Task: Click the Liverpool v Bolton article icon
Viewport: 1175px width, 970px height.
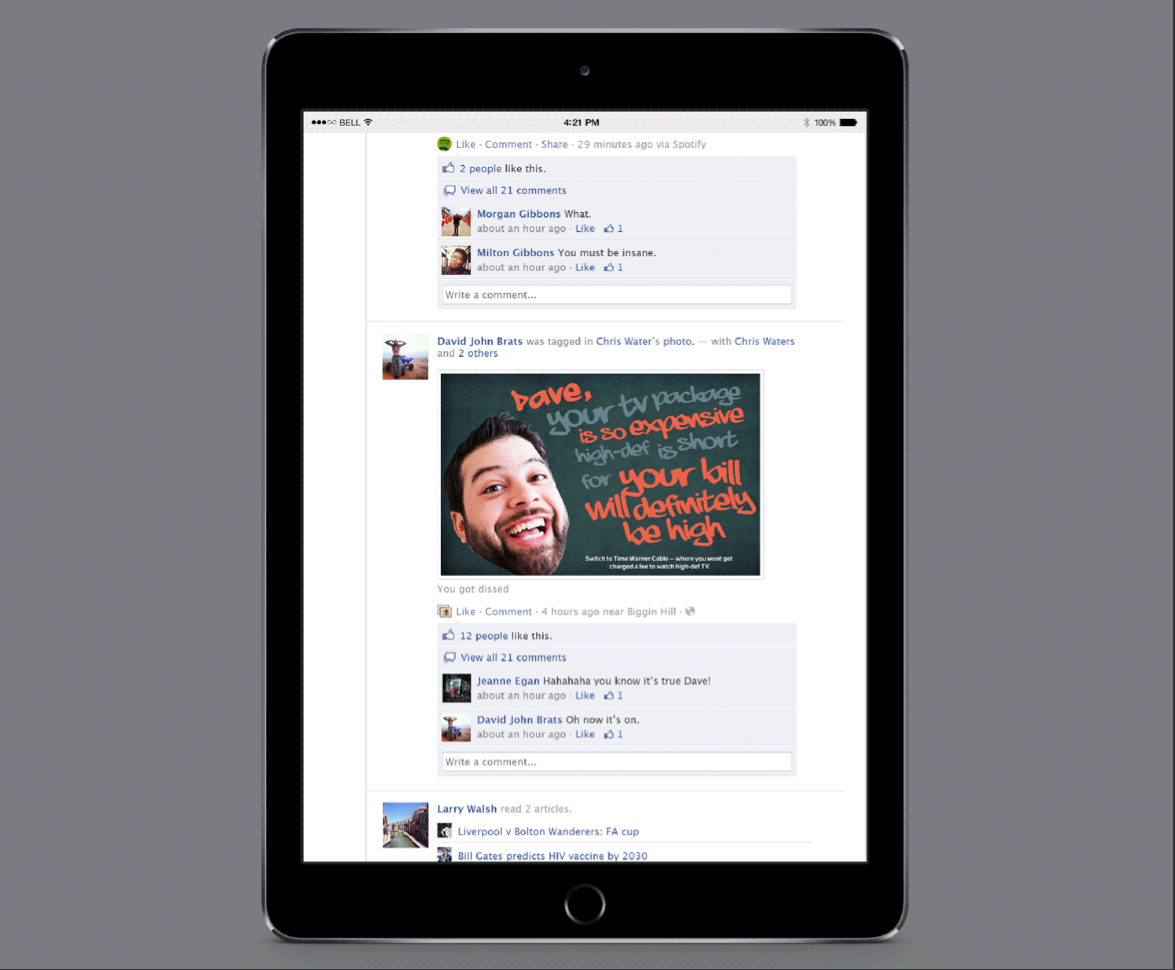Action: 444,831
